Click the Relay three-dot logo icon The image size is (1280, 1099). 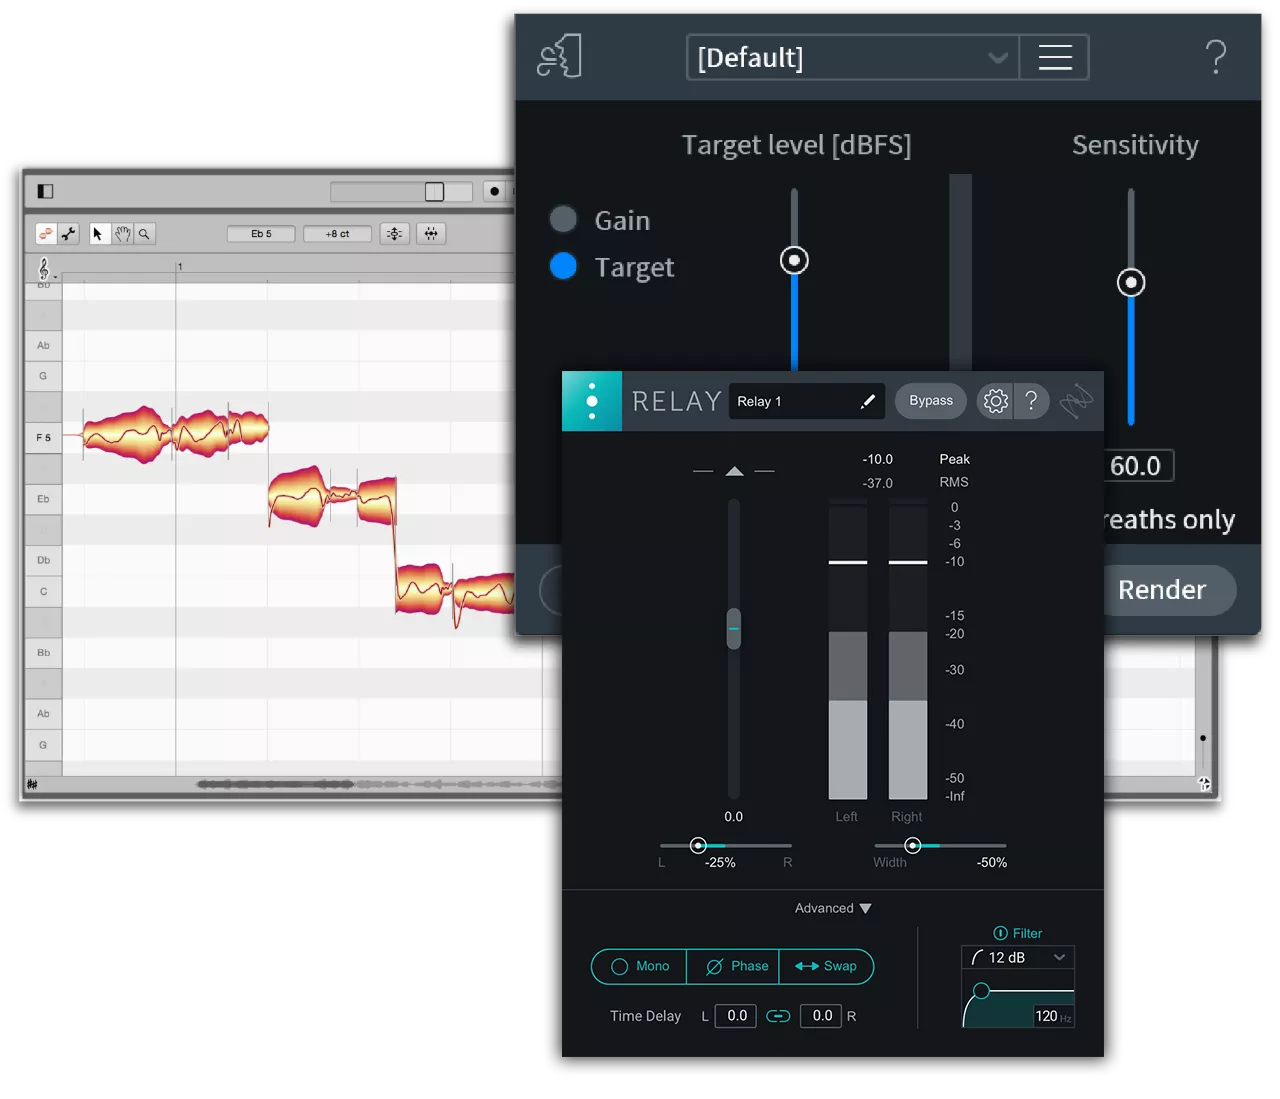coord(592,401)
